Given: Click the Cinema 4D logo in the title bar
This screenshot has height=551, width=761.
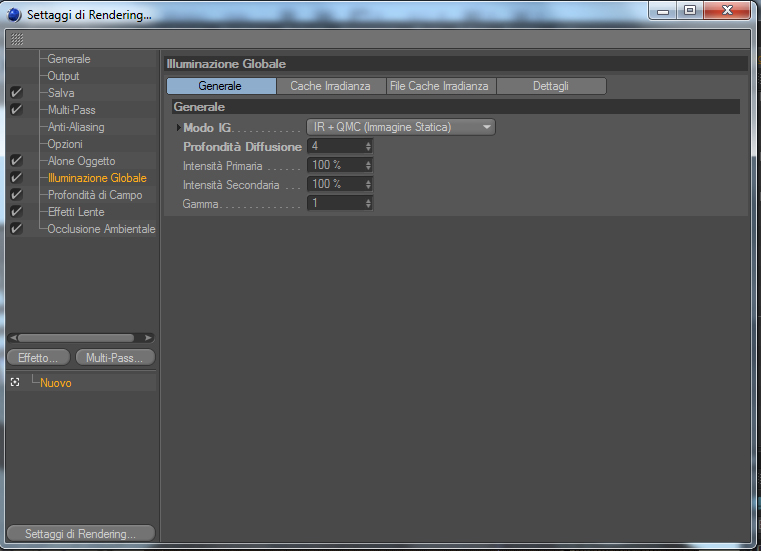Looking at the screenshot, I should [14, 15].
